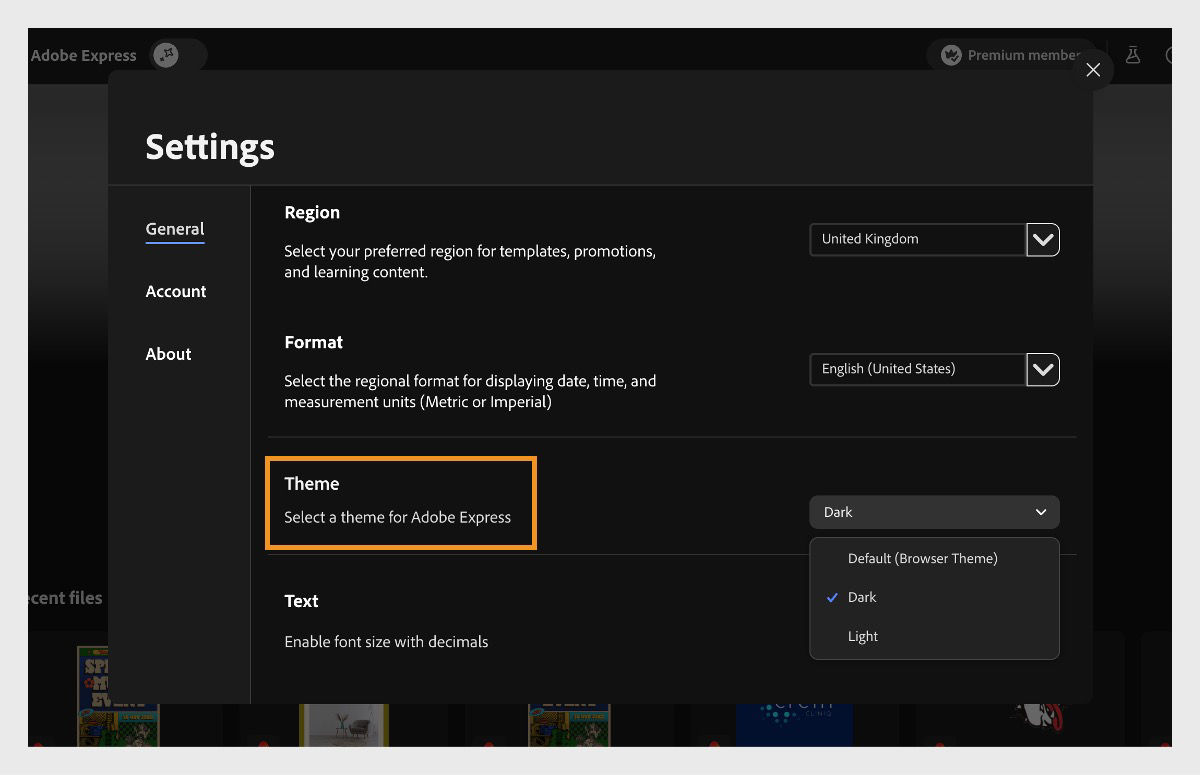This screenshot has height=775, width=1200.
Task: Click the Format section heading
Action: point(313,342)
